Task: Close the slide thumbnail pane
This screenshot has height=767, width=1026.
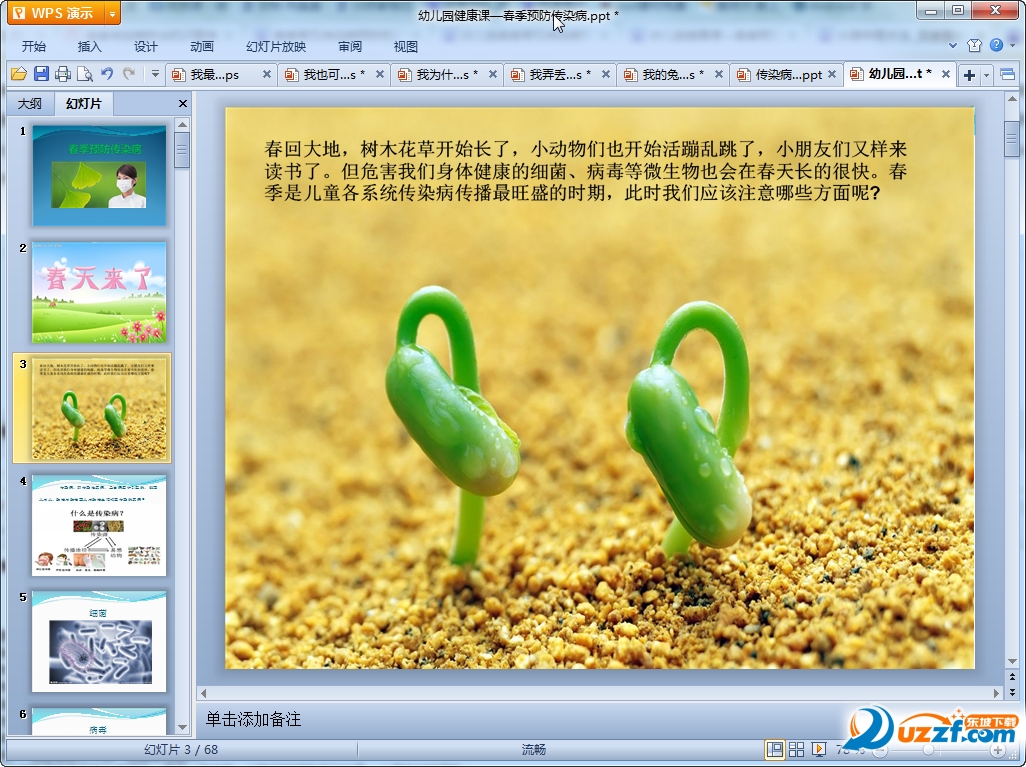Action: point(183,103)
